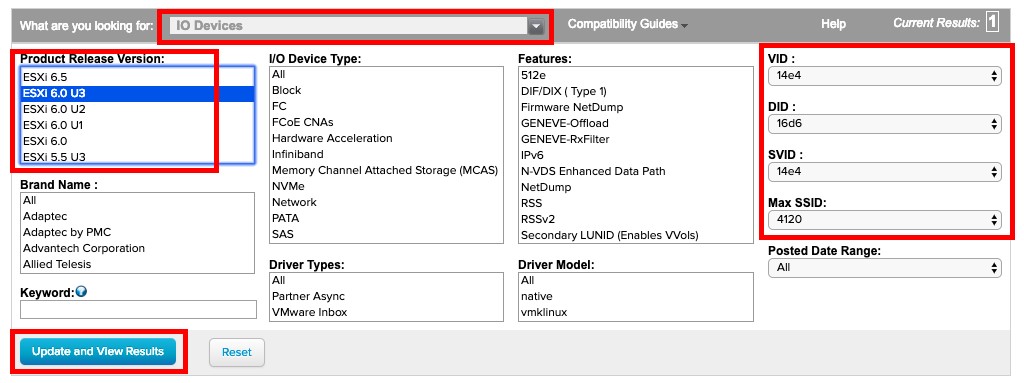The width and height of the screenshot is (1024, 383).
Task: Select Allied Telesis brand
Action: click(137, 264)
